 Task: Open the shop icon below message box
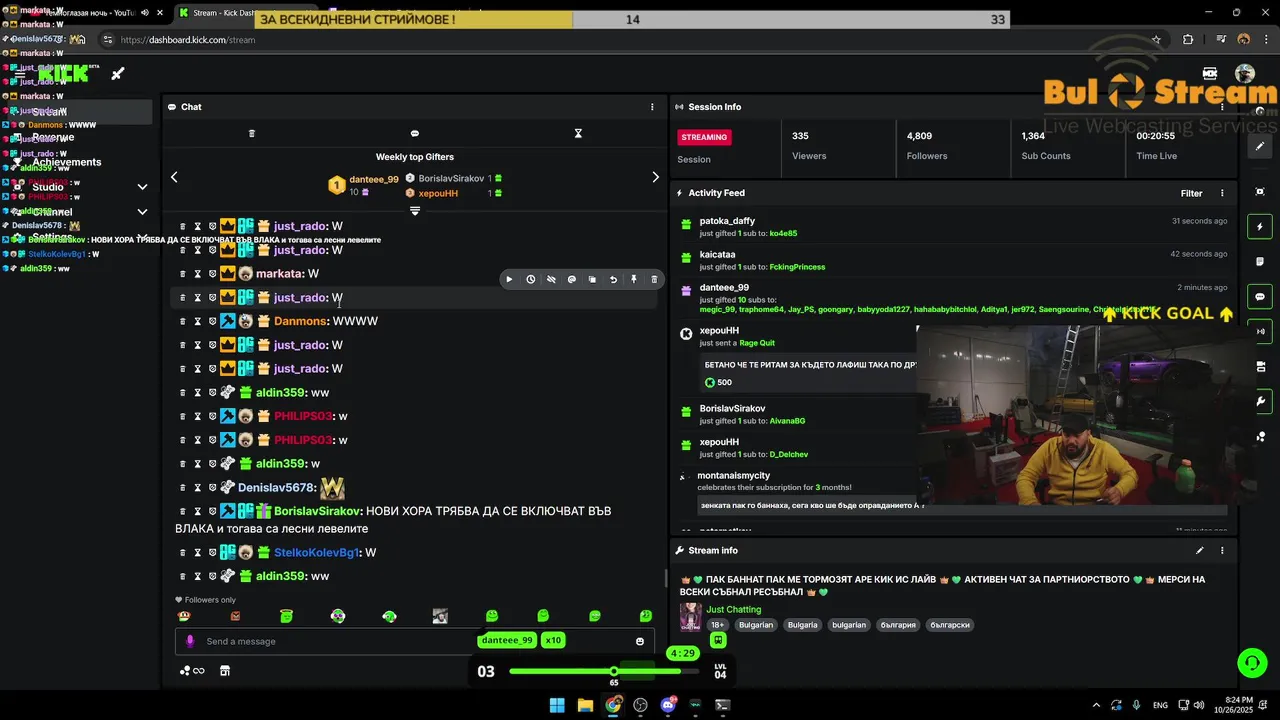pyautogui.click(x=225, y=671)
